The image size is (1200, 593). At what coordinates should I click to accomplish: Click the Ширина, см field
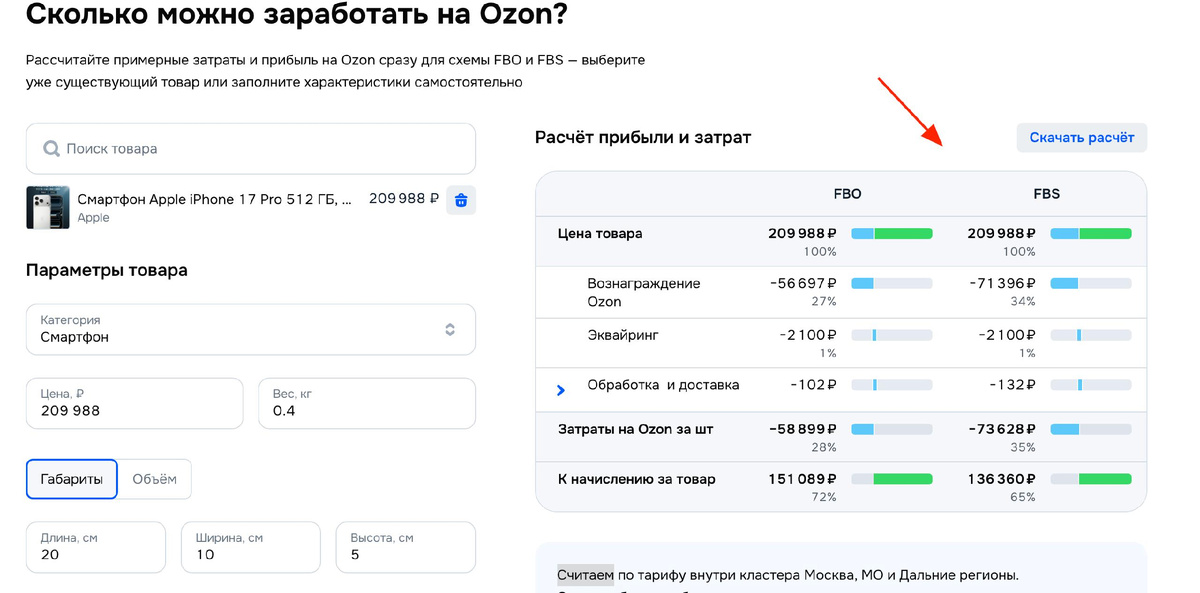[x=251, y=547]
